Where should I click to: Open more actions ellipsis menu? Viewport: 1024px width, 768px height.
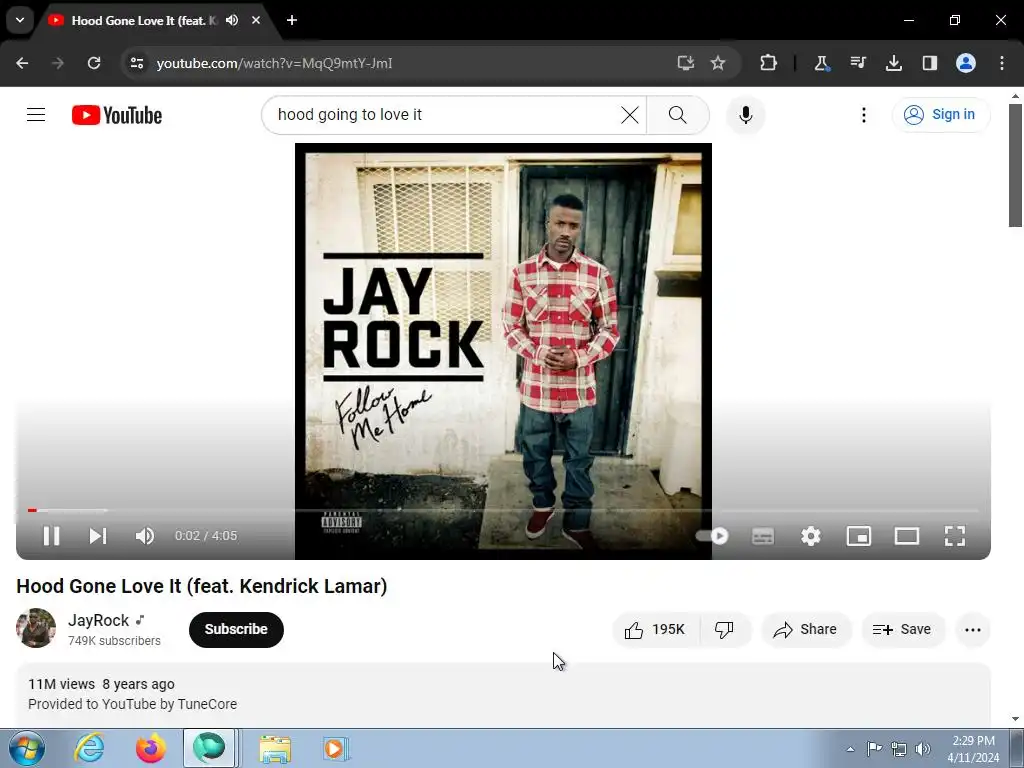[972, 630]
